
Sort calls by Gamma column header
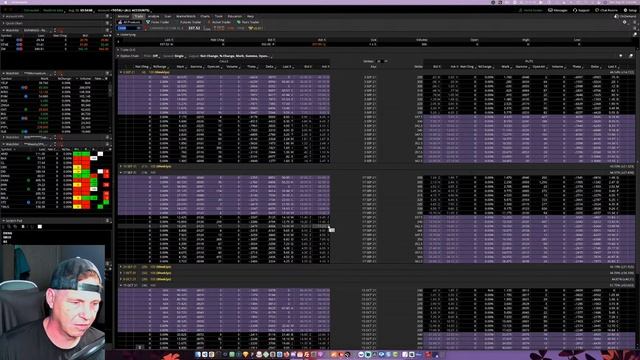[196, 67]
